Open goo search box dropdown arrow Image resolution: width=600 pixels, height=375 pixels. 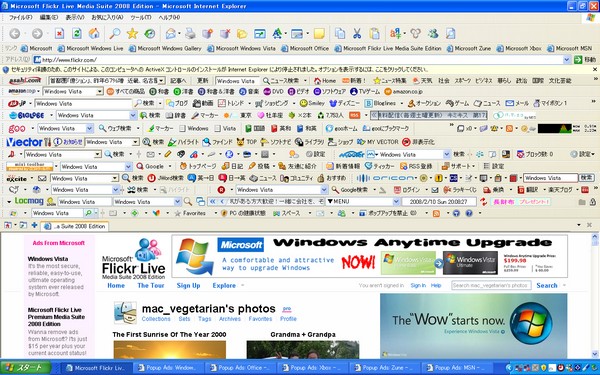(x=89, y=128)
